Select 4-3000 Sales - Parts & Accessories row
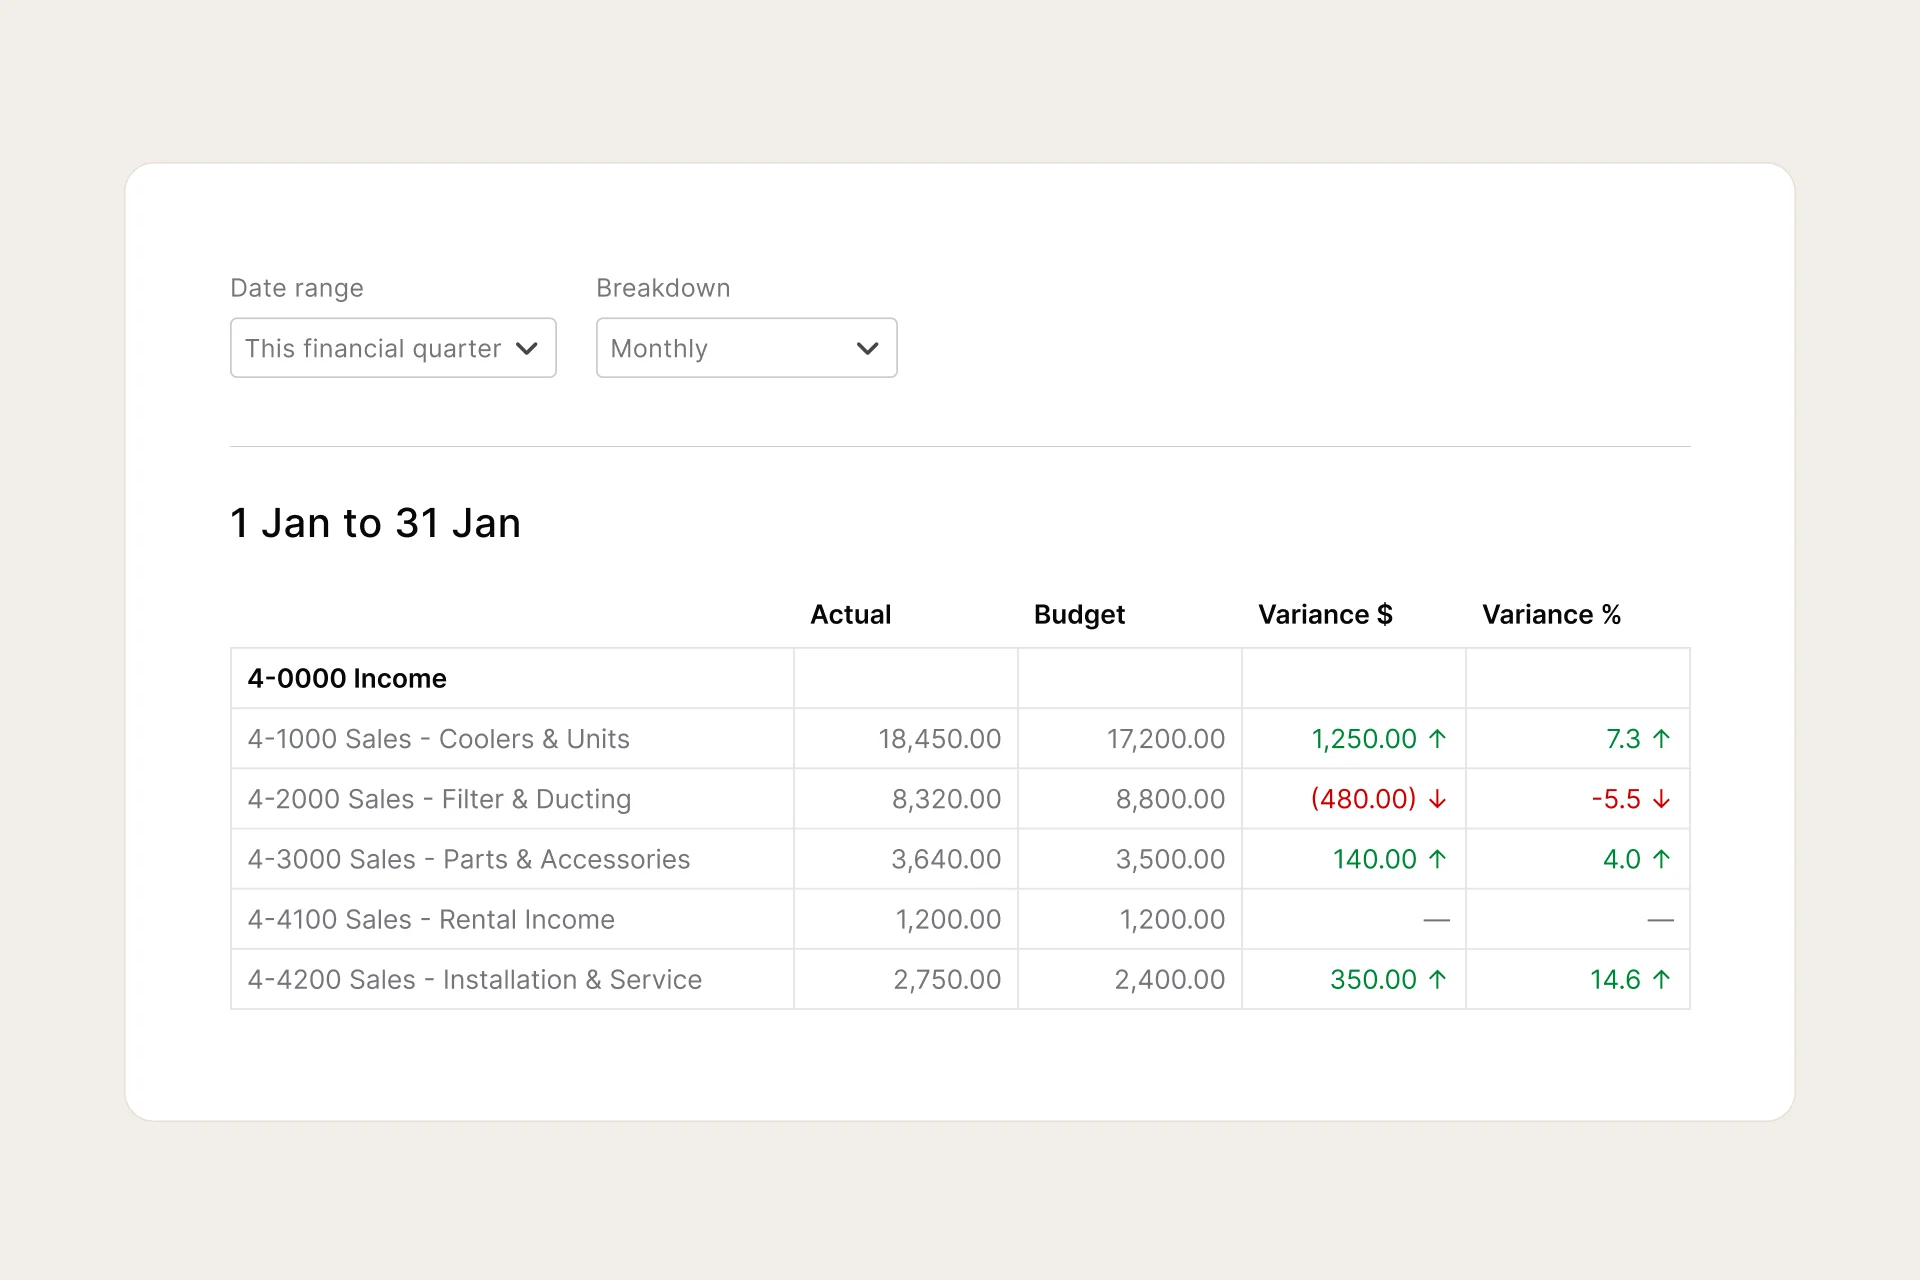The height and width of the screenshot is (1280, 1920). [x=960, y=858]
